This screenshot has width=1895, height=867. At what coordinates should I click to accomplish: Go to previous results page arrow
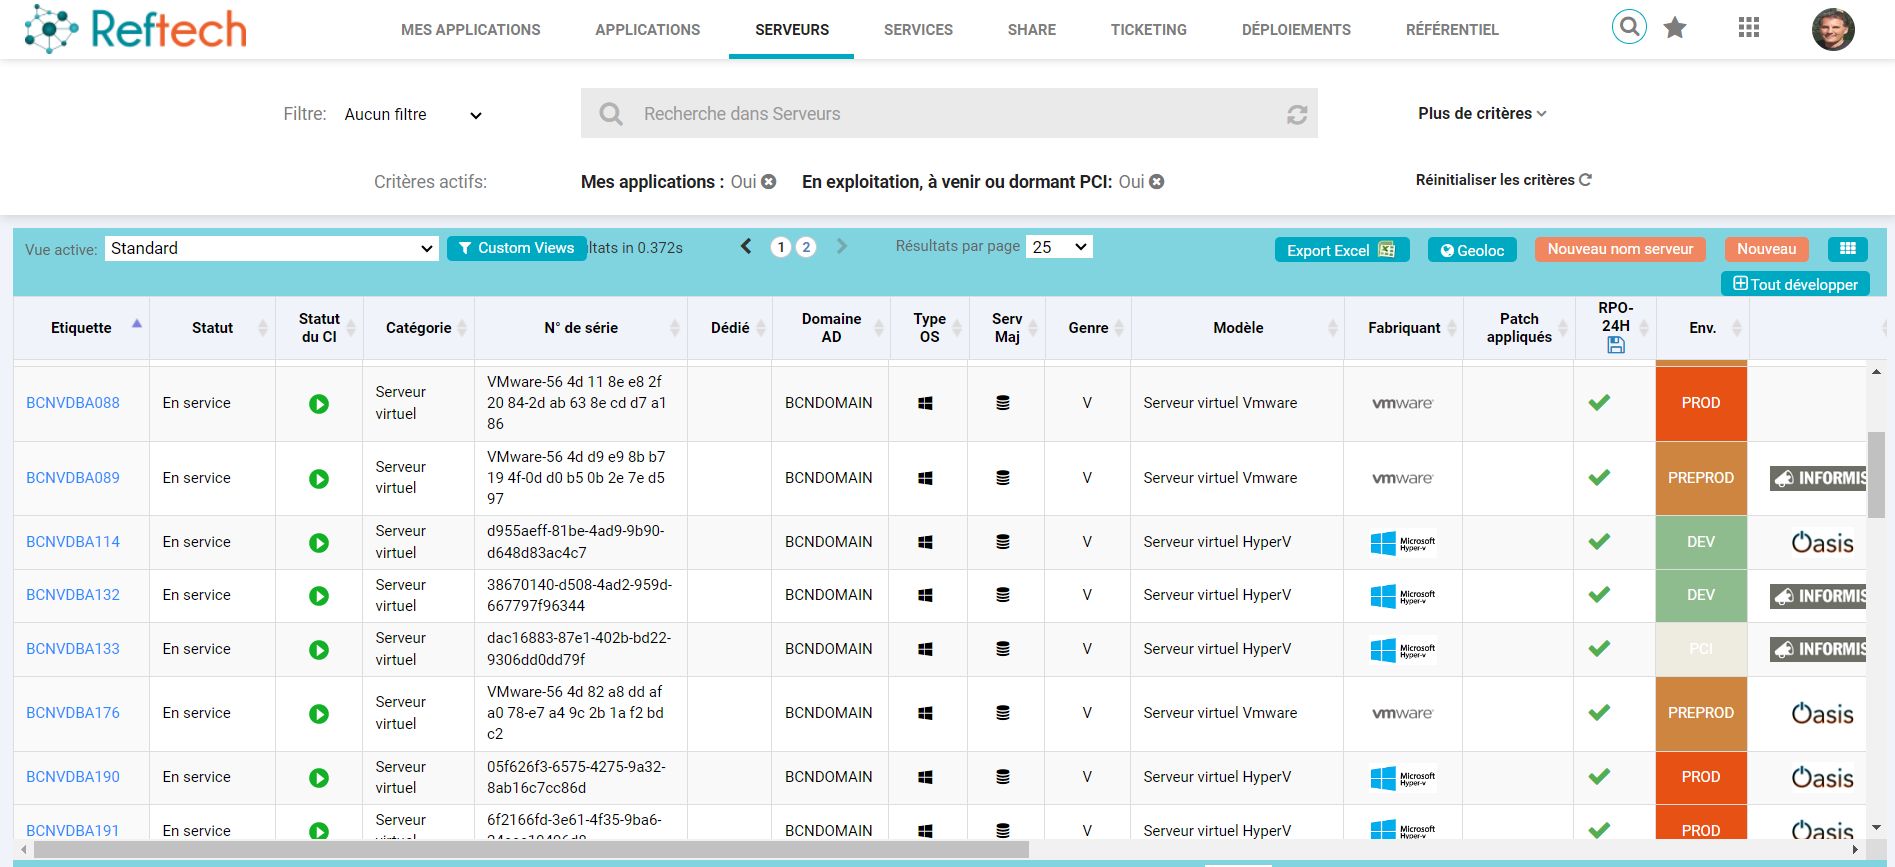coord(746,247)
